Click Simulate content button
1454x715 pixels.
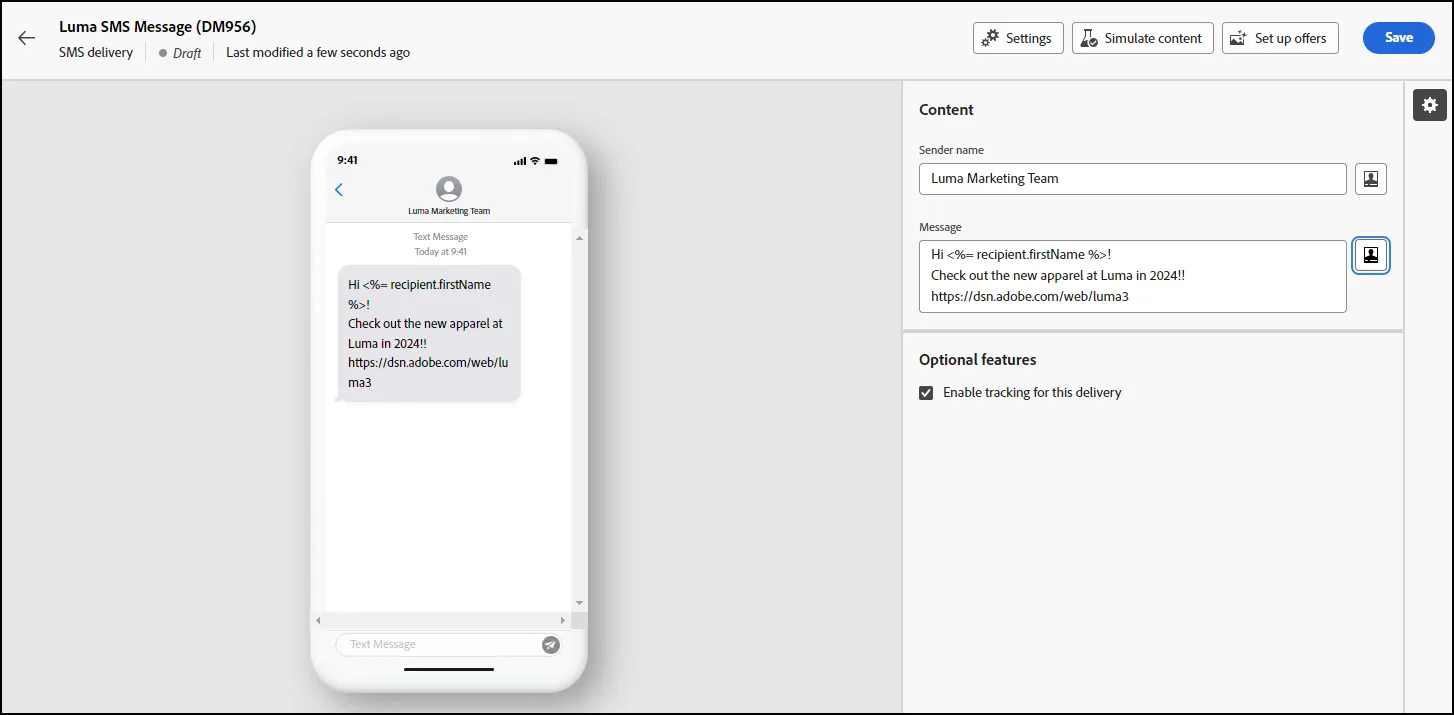click(1142, 38)
